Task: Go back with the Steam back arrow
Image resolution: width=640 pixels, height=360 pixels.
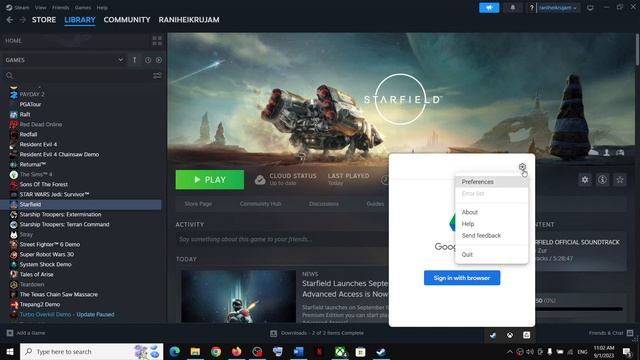Action: pos(10,20)
